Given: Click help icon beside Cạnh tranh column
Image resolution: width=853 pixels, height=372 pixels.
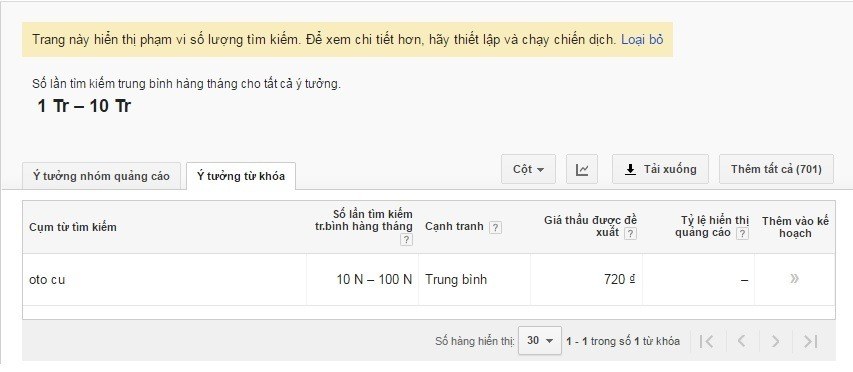Looking at the screenshot, I should tap(495, 228).
